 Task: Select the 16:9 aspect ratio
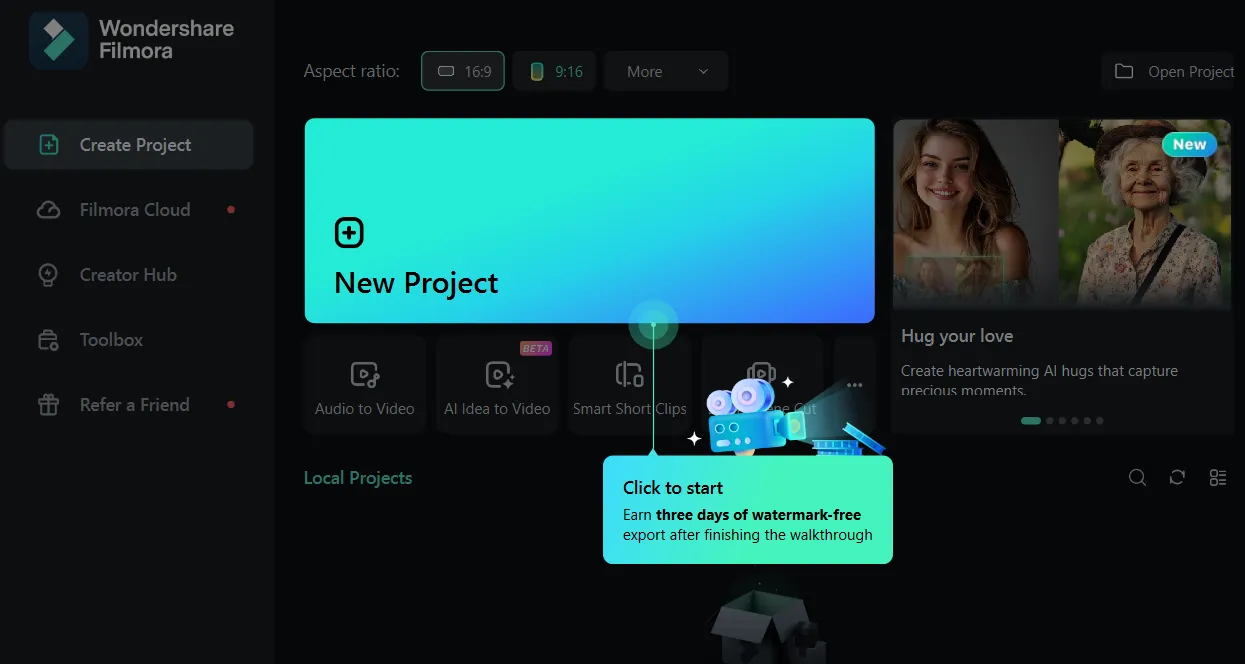(x=463, y=71)
